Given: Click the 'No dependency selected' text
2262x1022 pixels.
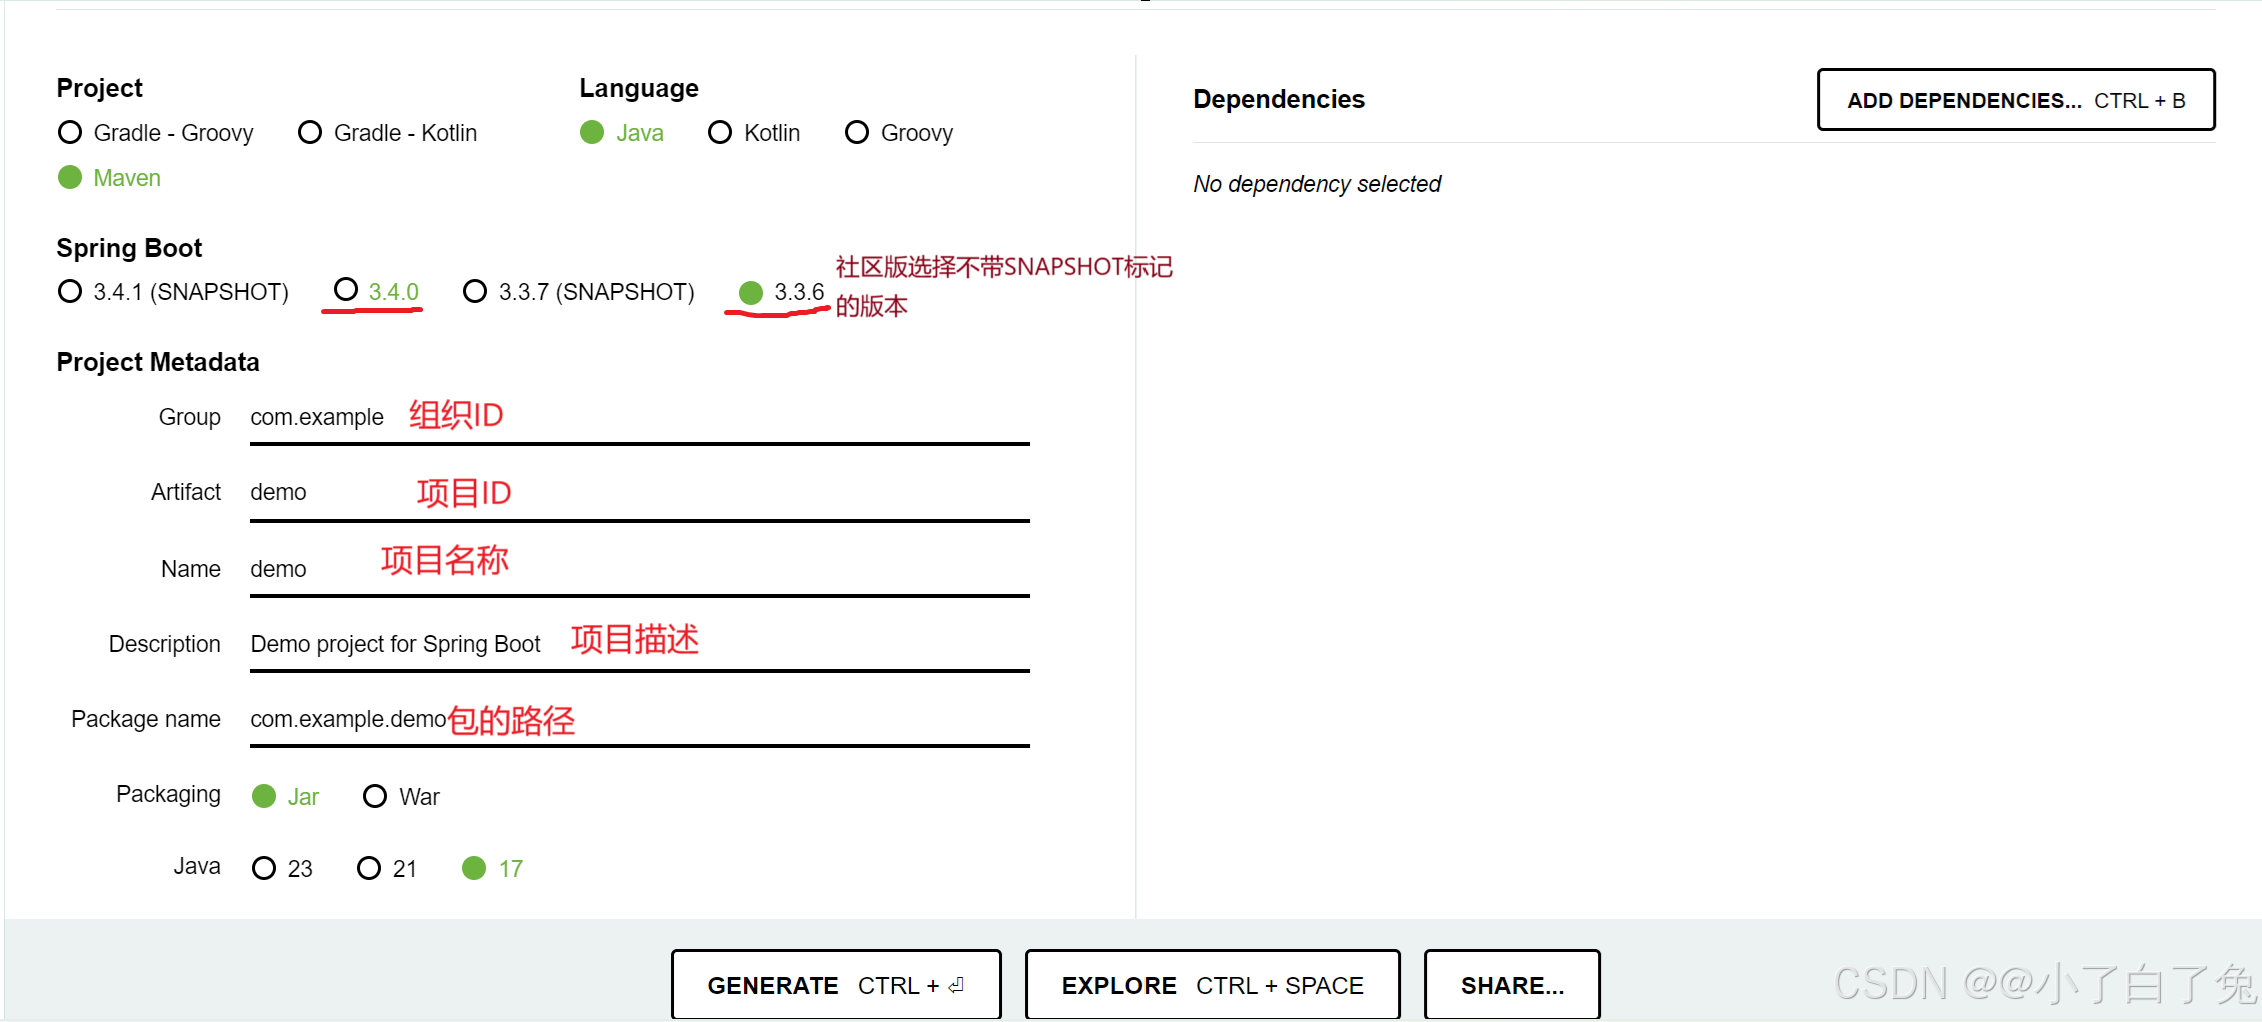Looking at the screenshot, I should pos(1317,184).
